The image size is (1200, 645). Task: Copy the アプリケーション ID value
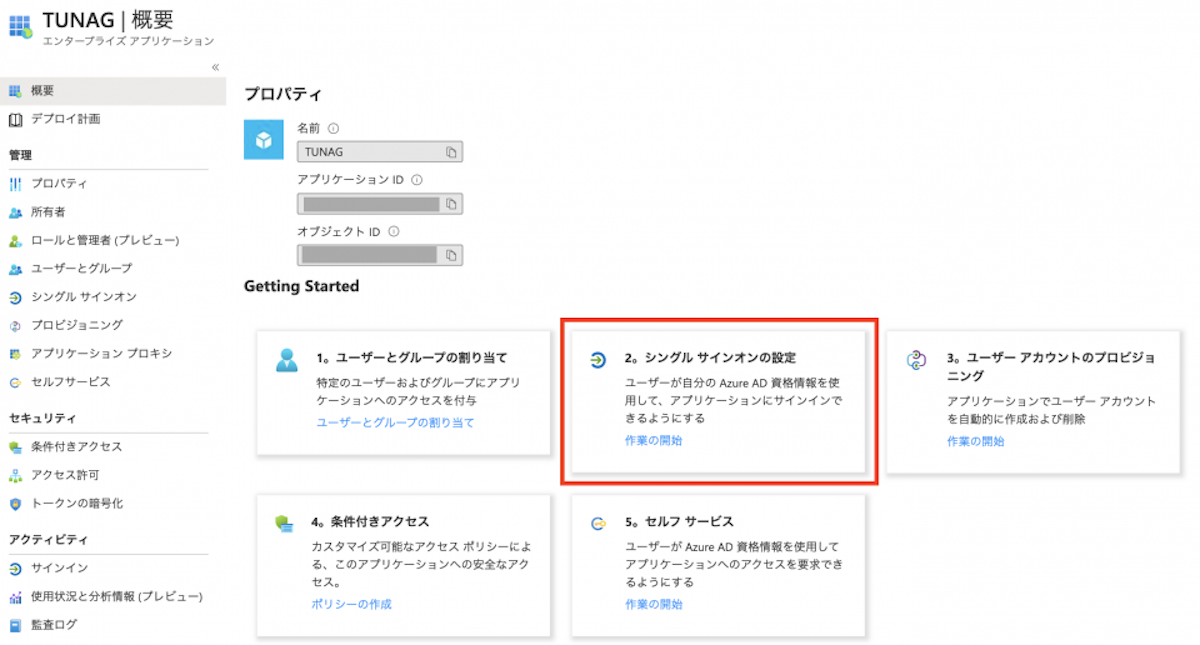click(451, 204)
